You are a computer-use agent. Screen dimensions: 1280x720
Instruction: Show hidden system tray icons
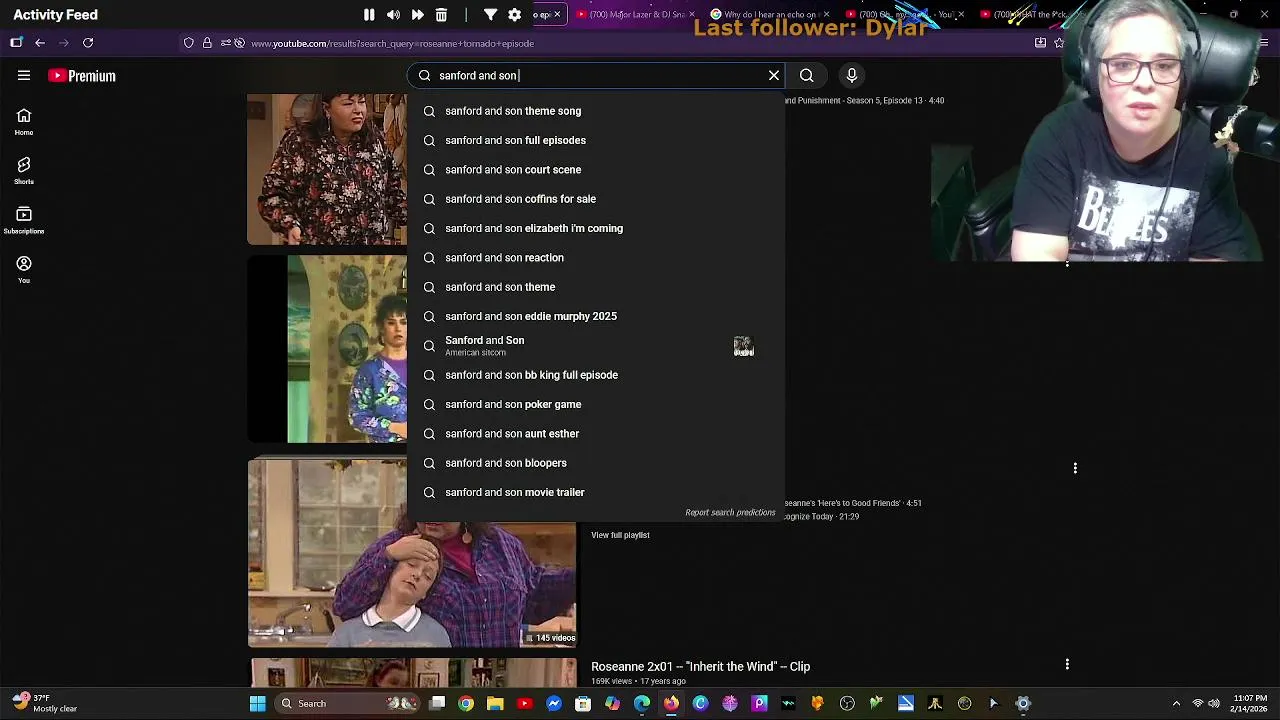coord(1176,703)
